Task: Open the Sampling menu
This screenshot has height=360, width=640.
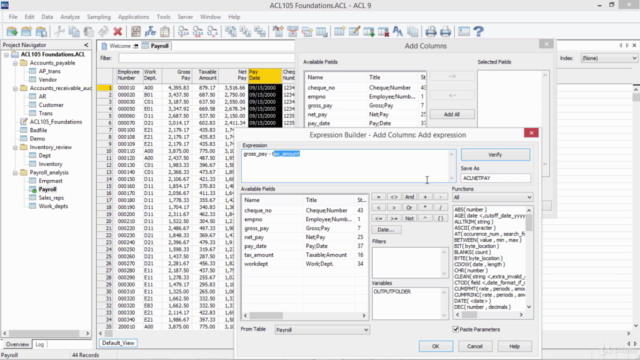Action: [x=99, y=17]
